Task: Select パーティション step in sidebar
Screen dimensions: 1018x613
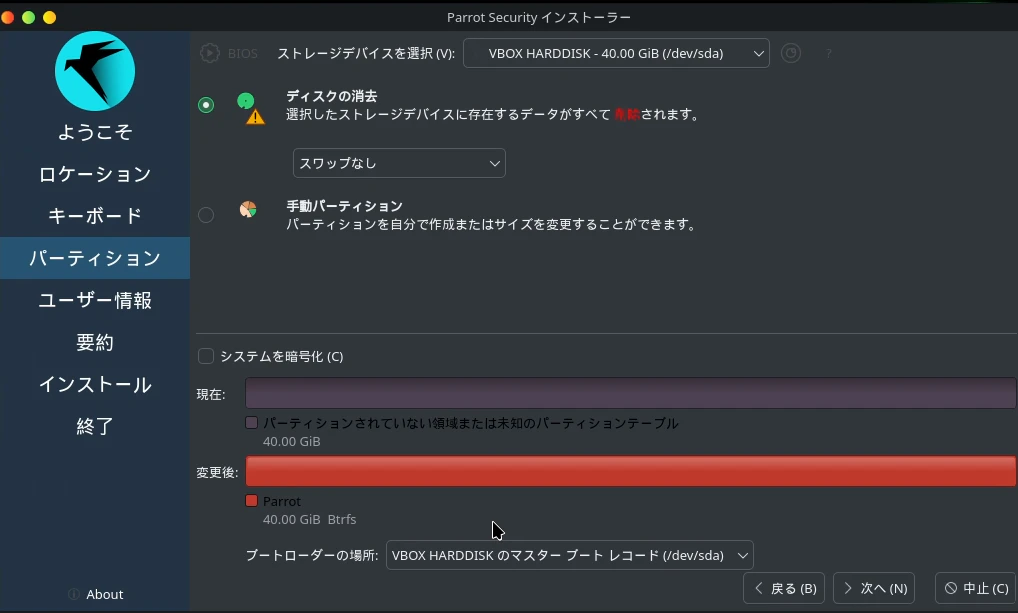Action: coord(95,258)
